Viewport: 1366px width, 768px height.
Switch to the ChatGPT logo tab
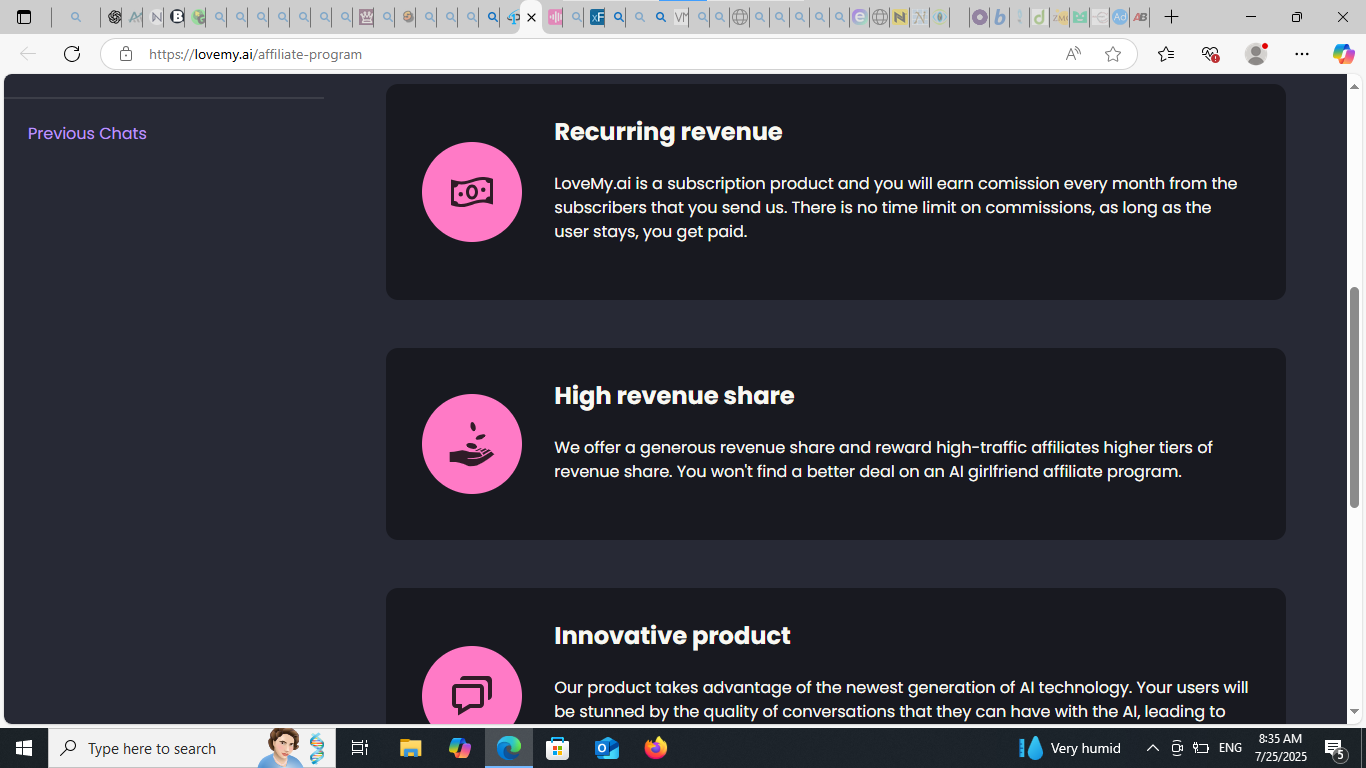pyautogui.click(x=115, y=17)
